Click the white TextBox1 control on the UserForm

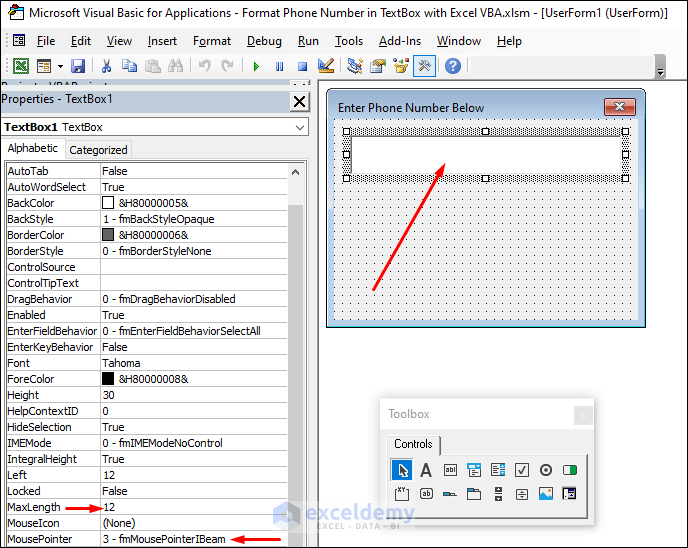tap(486, 155)
